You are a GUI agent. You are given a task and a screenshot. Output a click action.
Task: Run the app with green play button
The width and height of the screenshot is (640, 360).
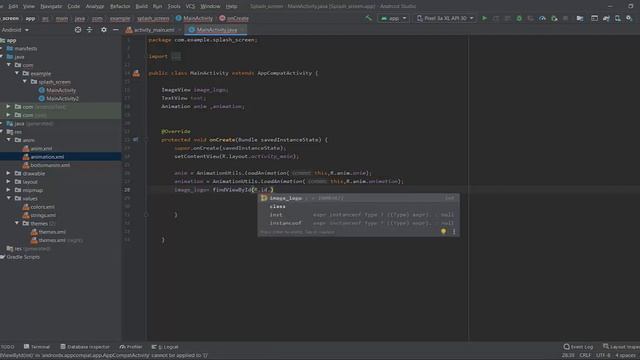click(484, 18)
